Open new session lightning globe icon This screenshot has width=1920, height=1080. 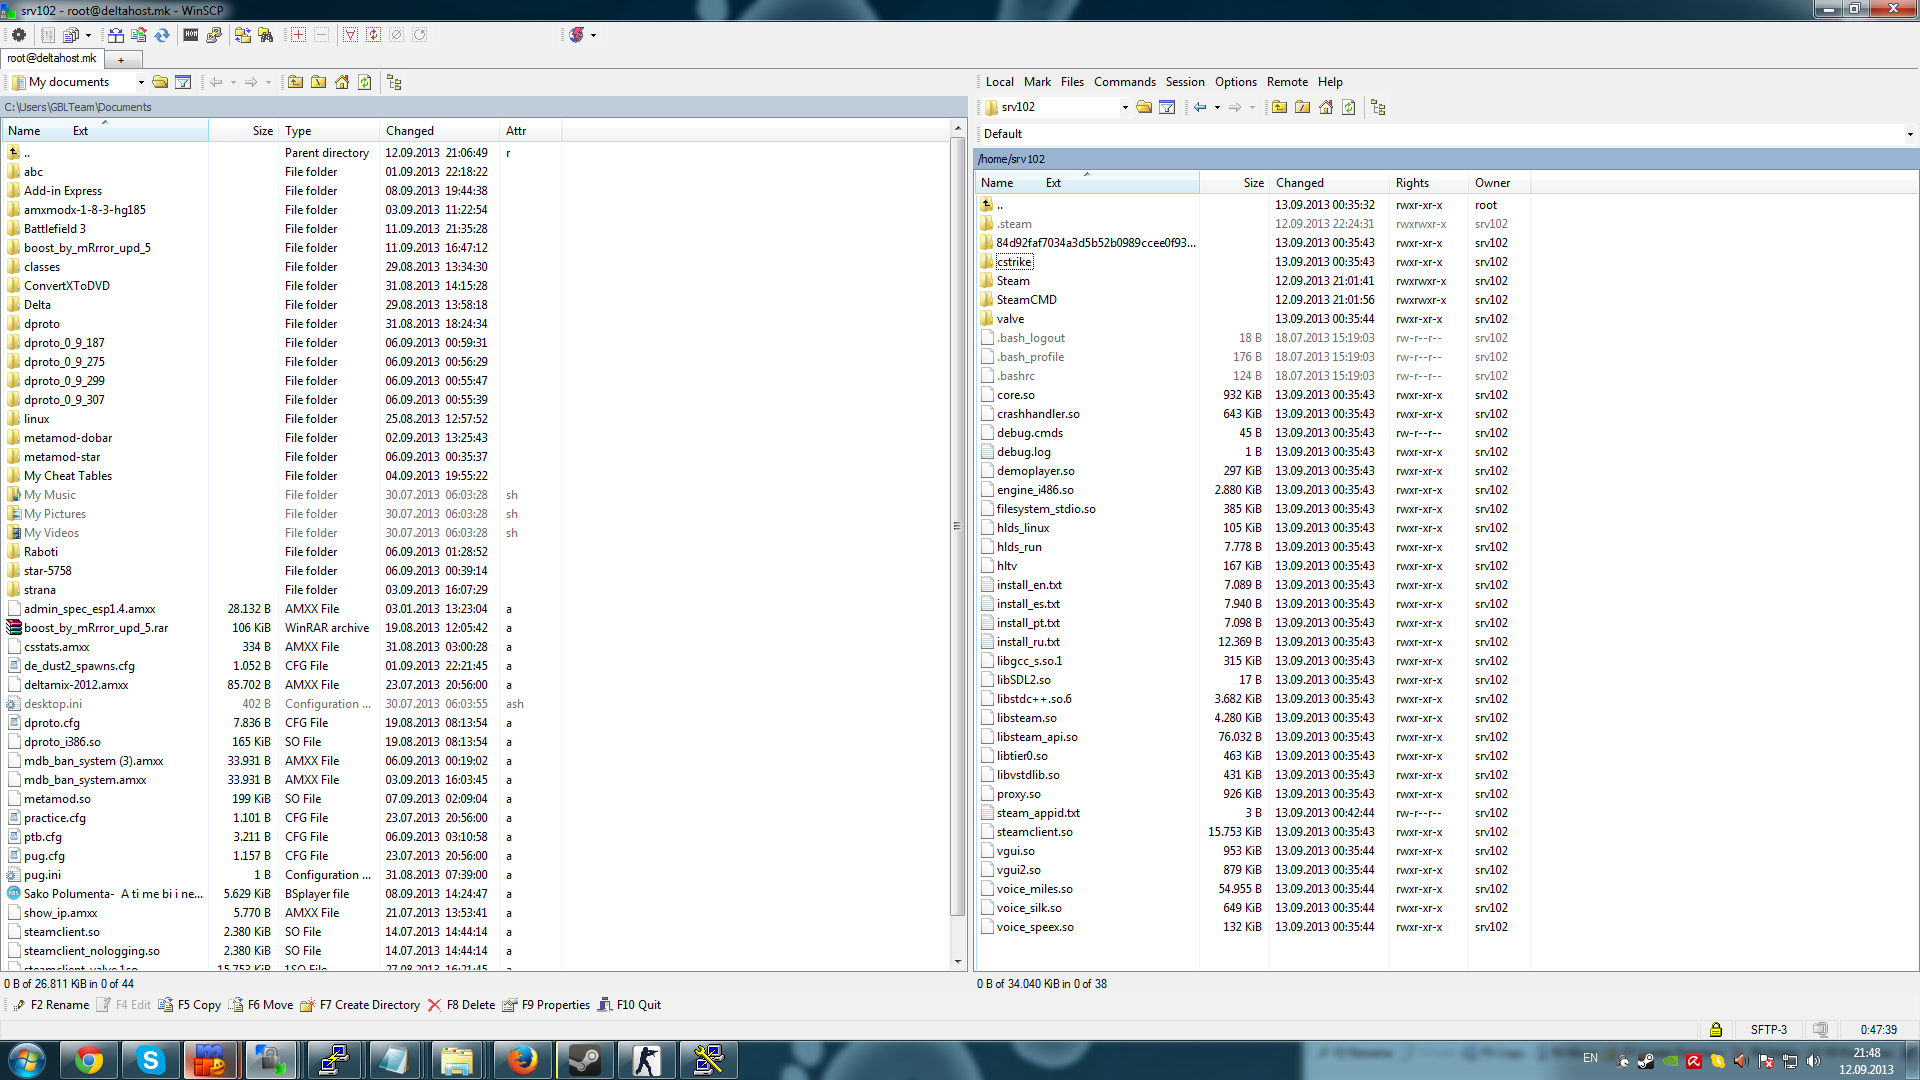click(x=577, y=35)
